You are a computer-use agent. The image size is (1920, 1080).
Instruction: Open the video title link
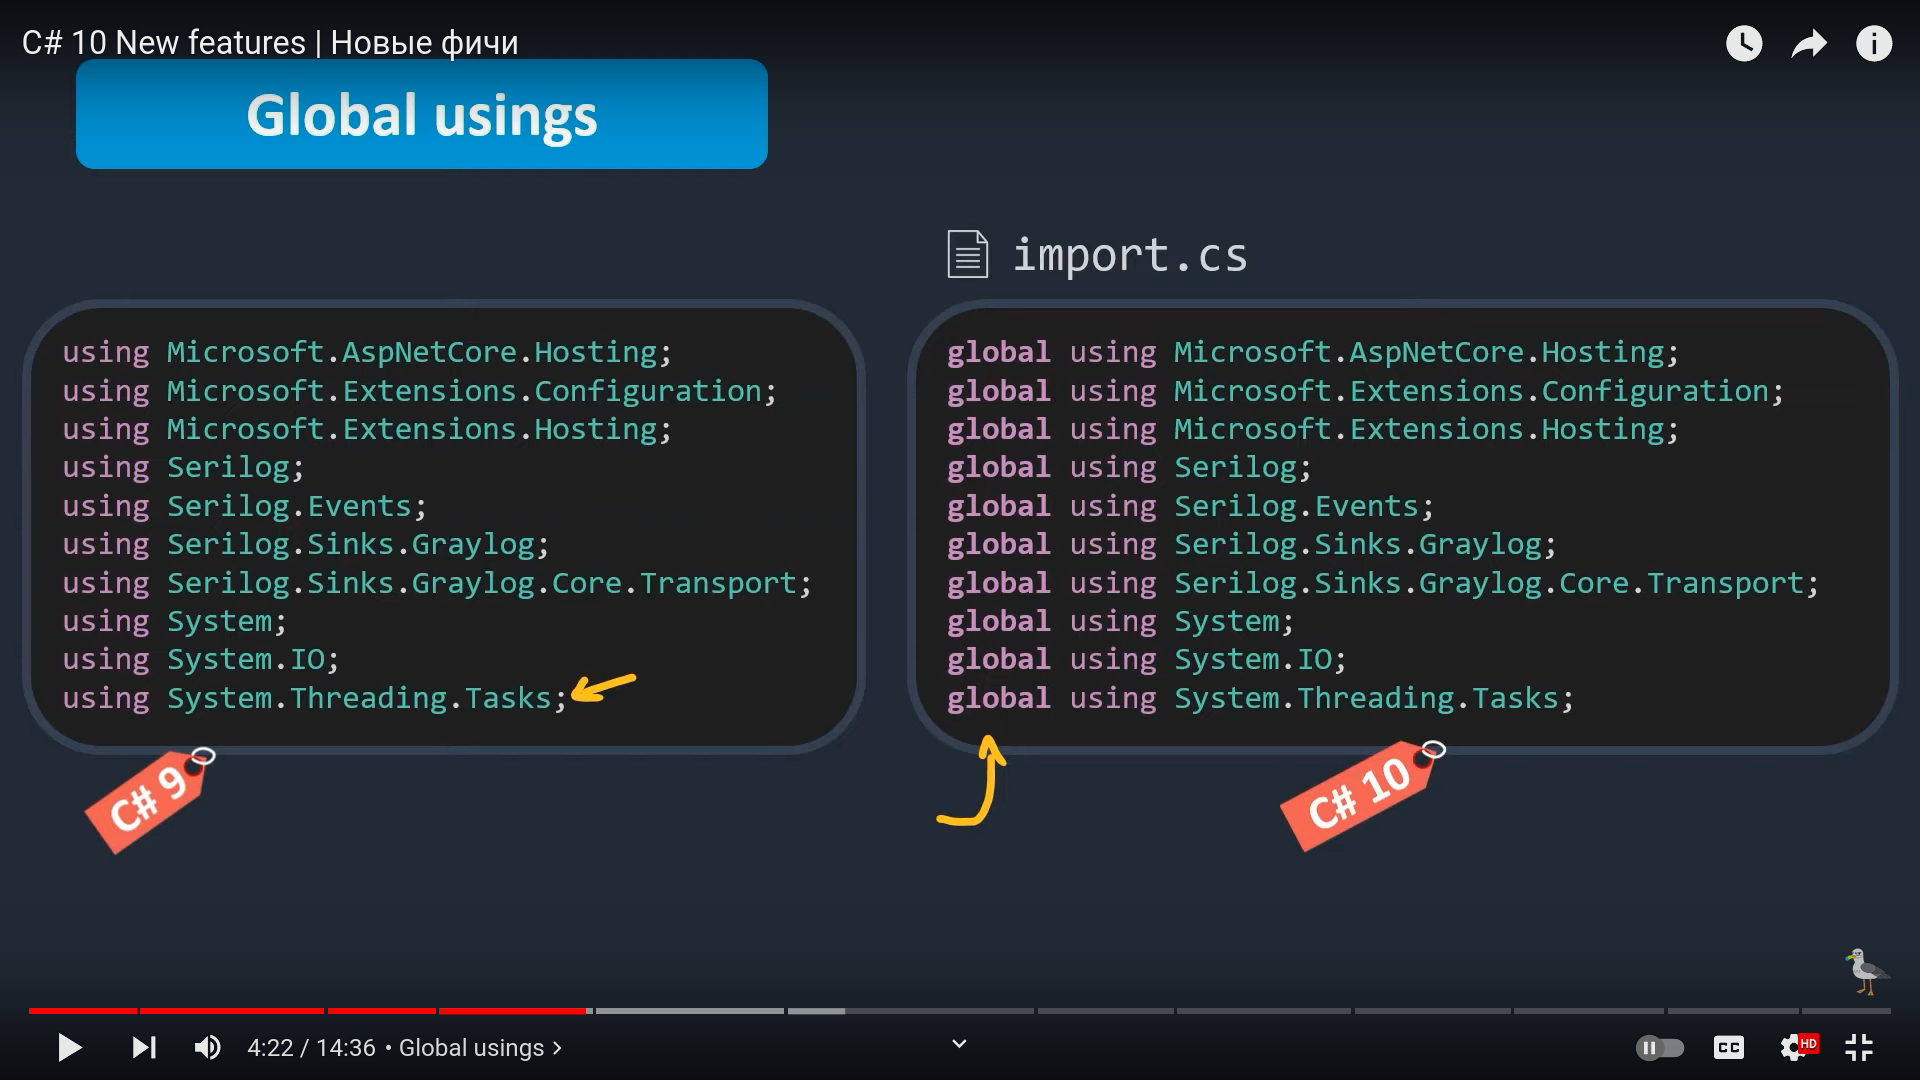click(270, 43)
